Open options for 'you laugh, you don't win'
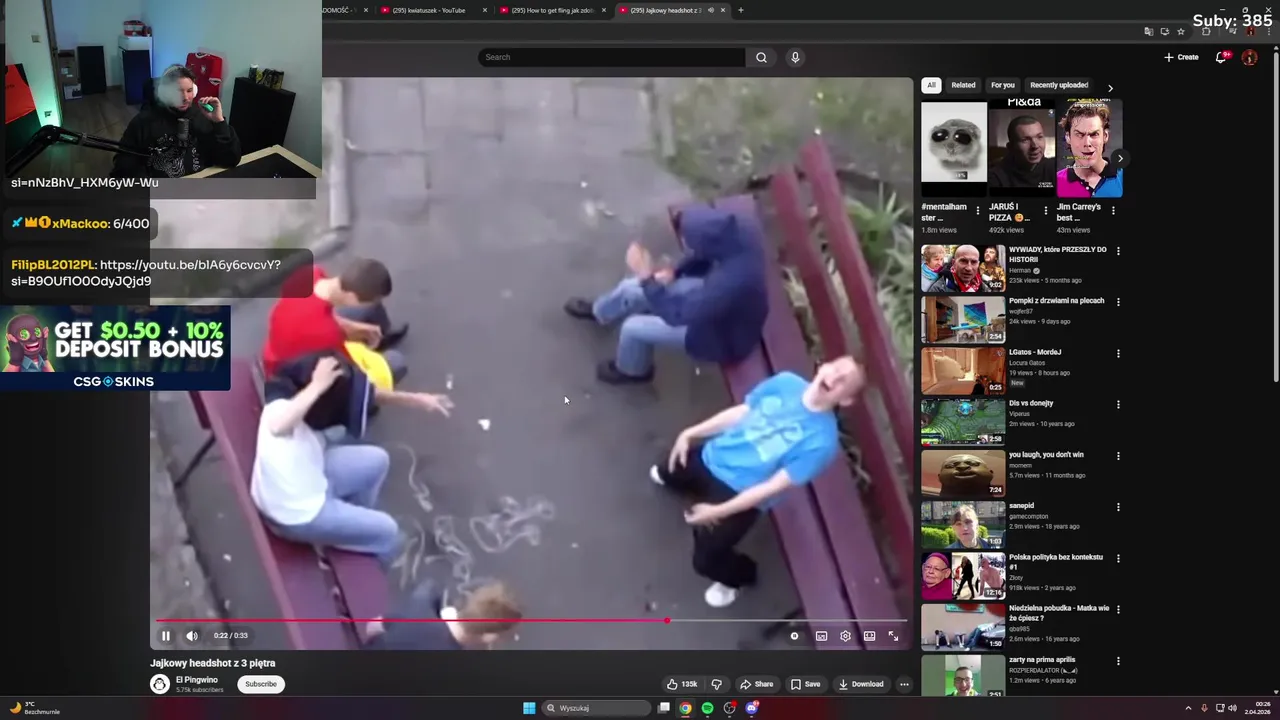Screen dimensions: 1280x720 1118,455
